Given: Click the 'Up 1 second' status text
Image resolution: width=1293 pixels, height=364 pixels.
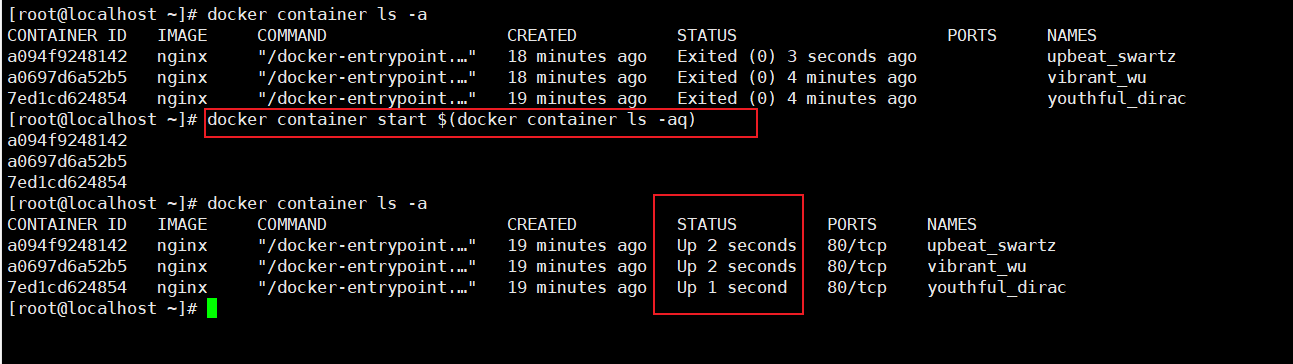Looking at the screenshot, I should 732,288.
